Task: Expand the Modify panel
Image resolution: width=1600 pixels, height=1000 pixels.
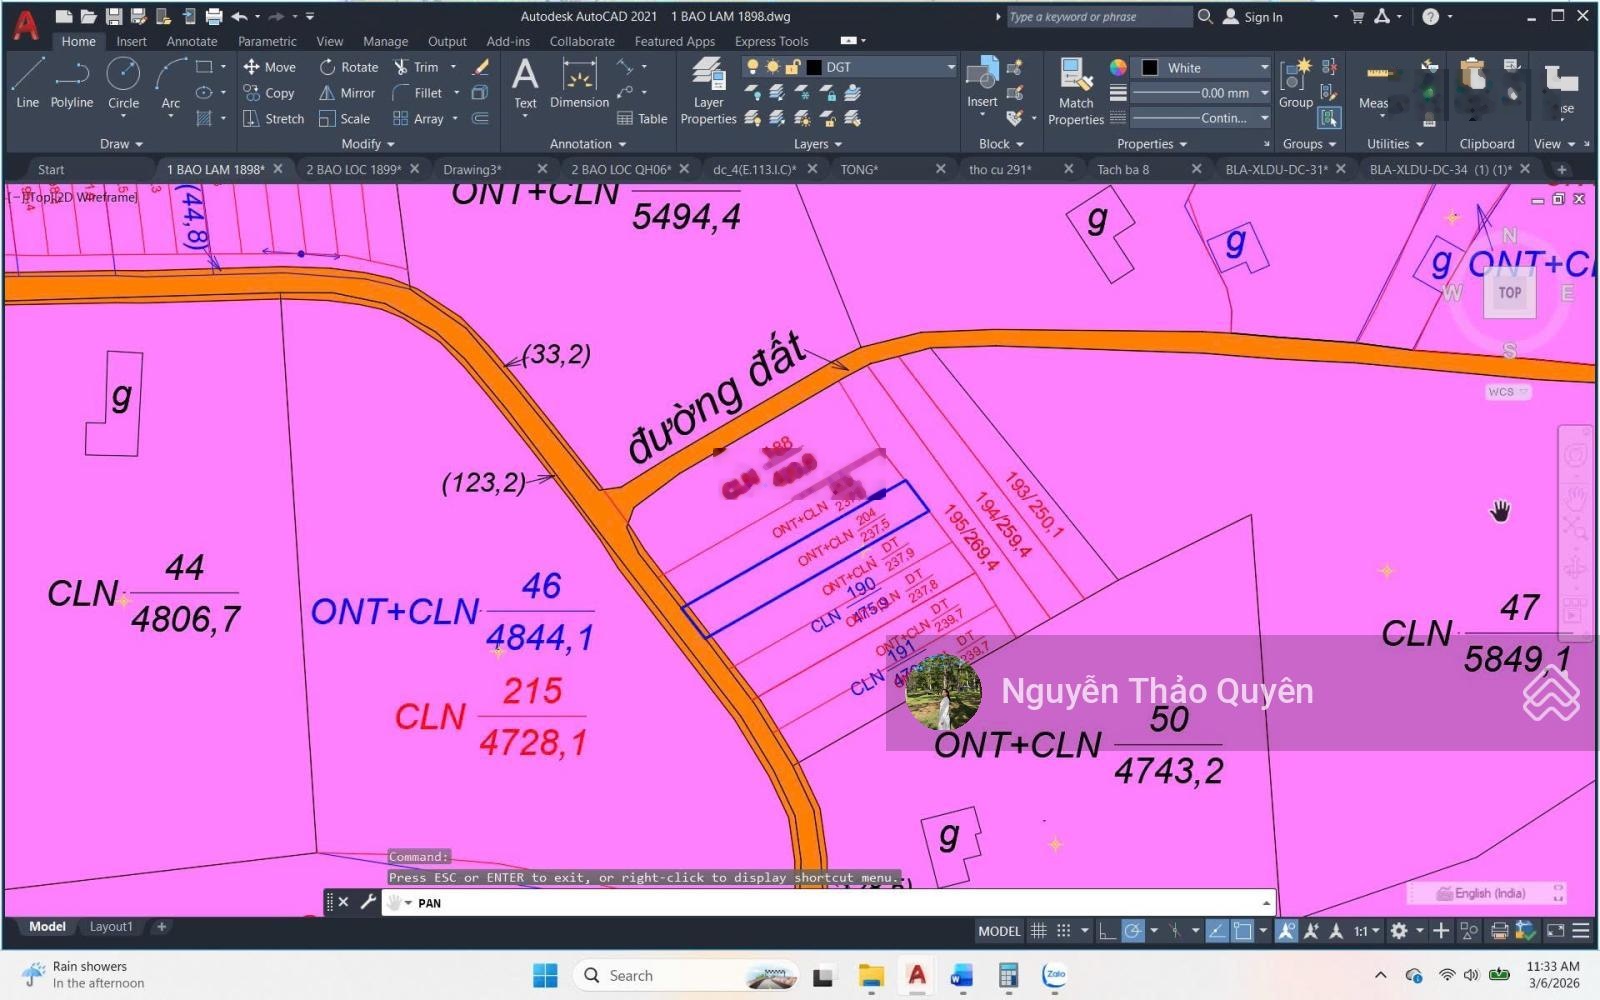Action: coord(367,144)
